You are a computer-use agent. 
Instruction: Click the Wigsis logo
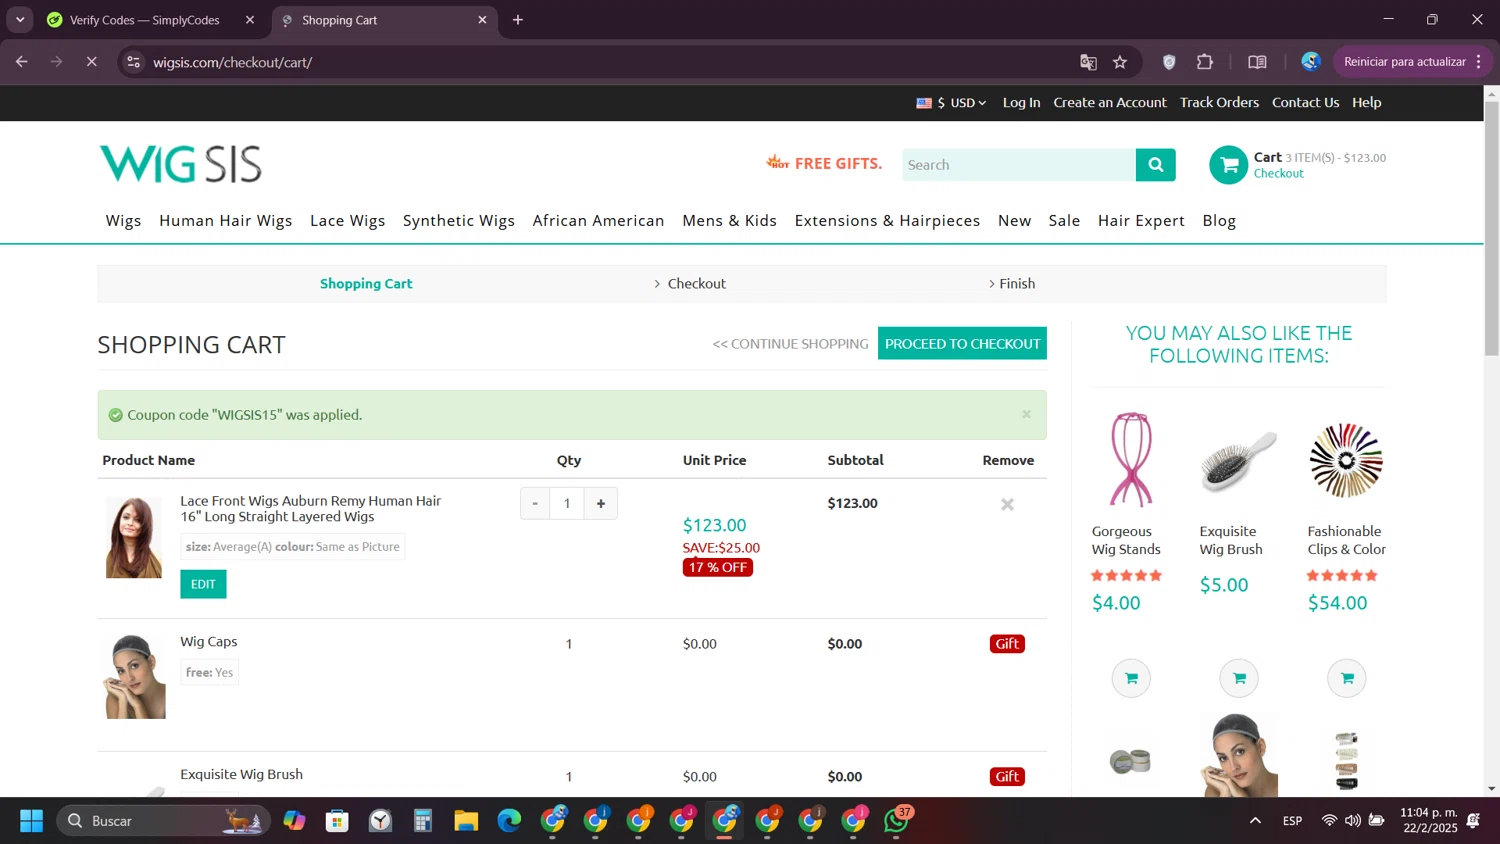[x=181, y=165]
